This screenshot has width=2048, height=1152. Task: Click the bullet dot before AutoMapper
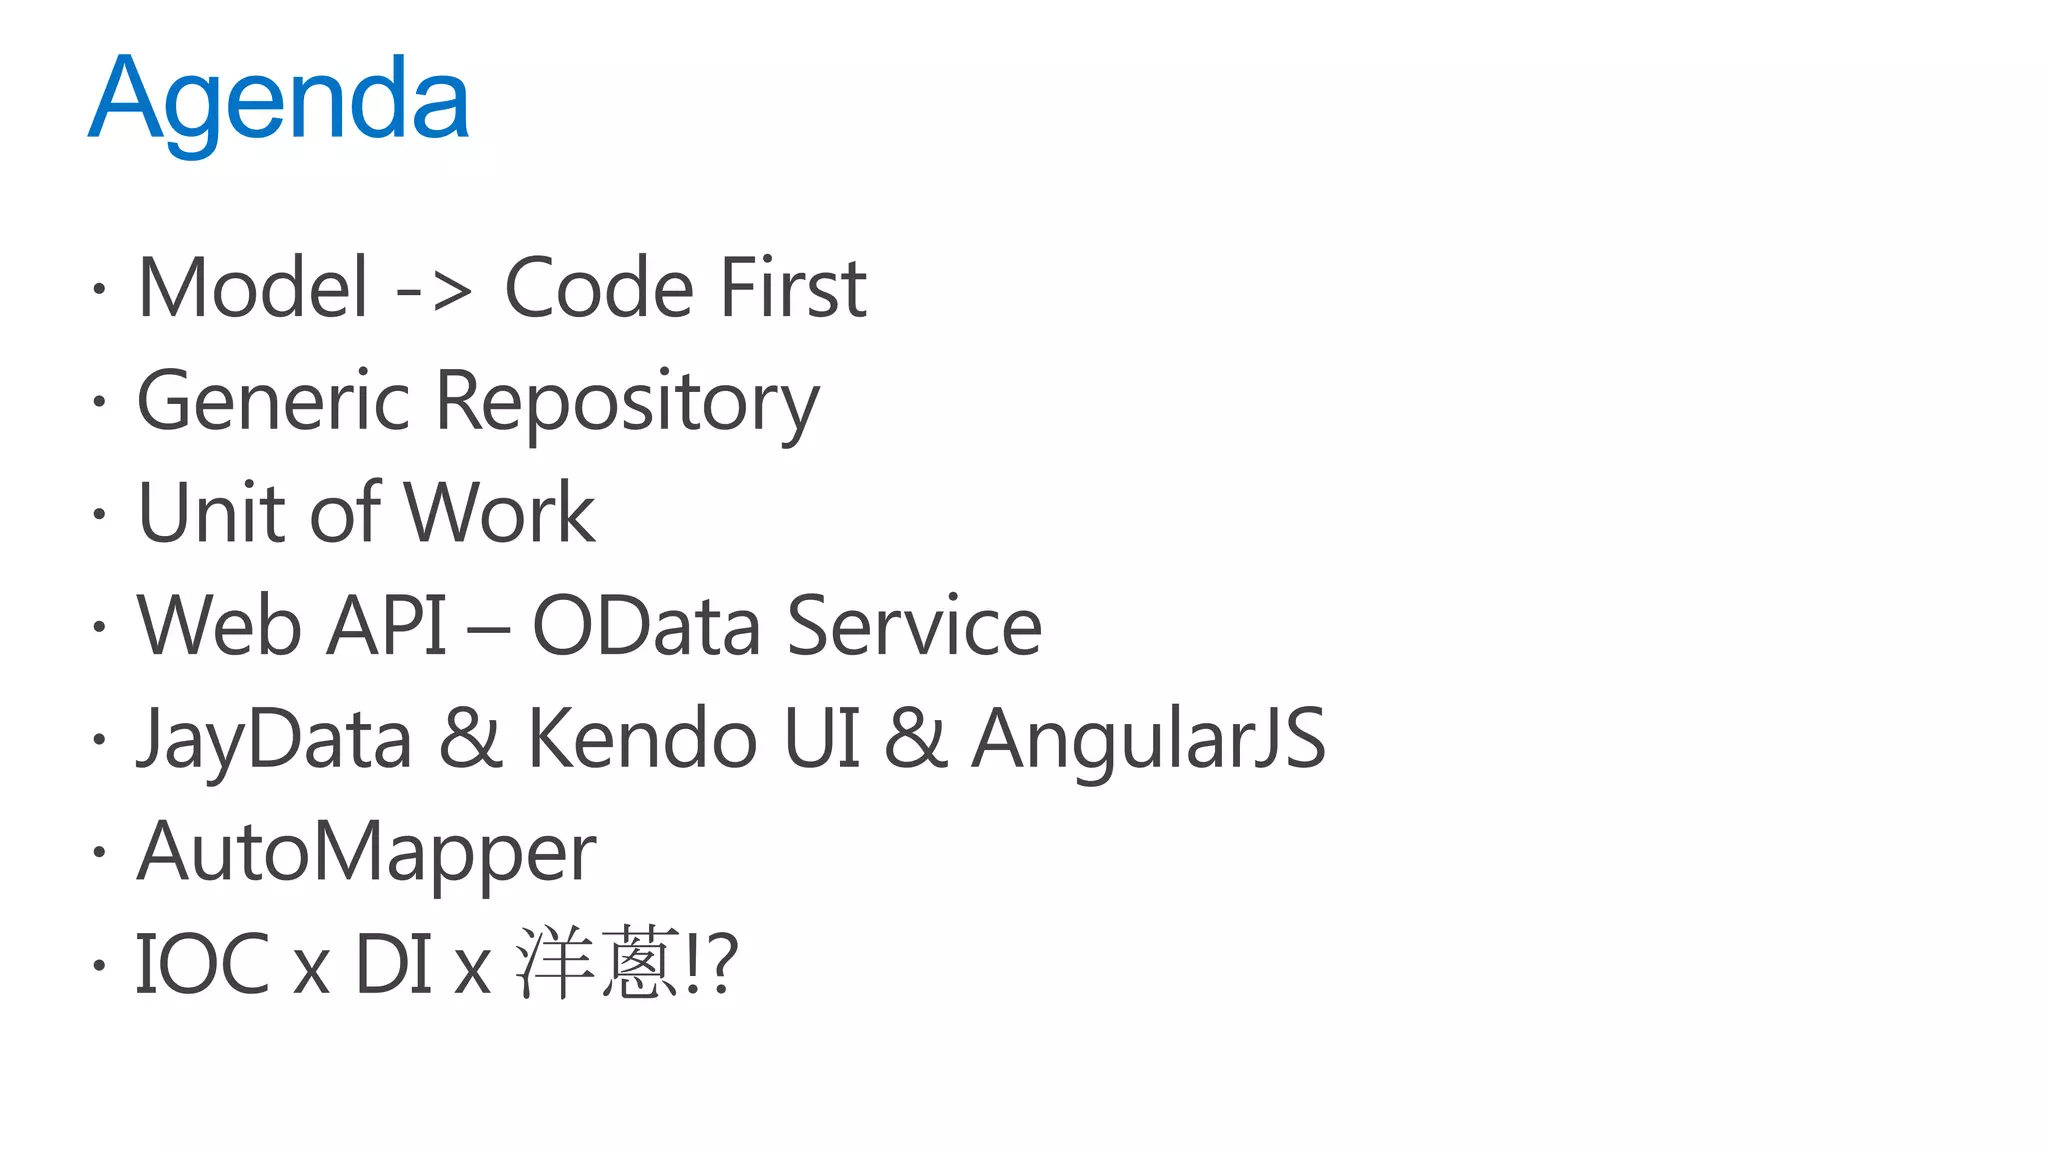[98, 853]
